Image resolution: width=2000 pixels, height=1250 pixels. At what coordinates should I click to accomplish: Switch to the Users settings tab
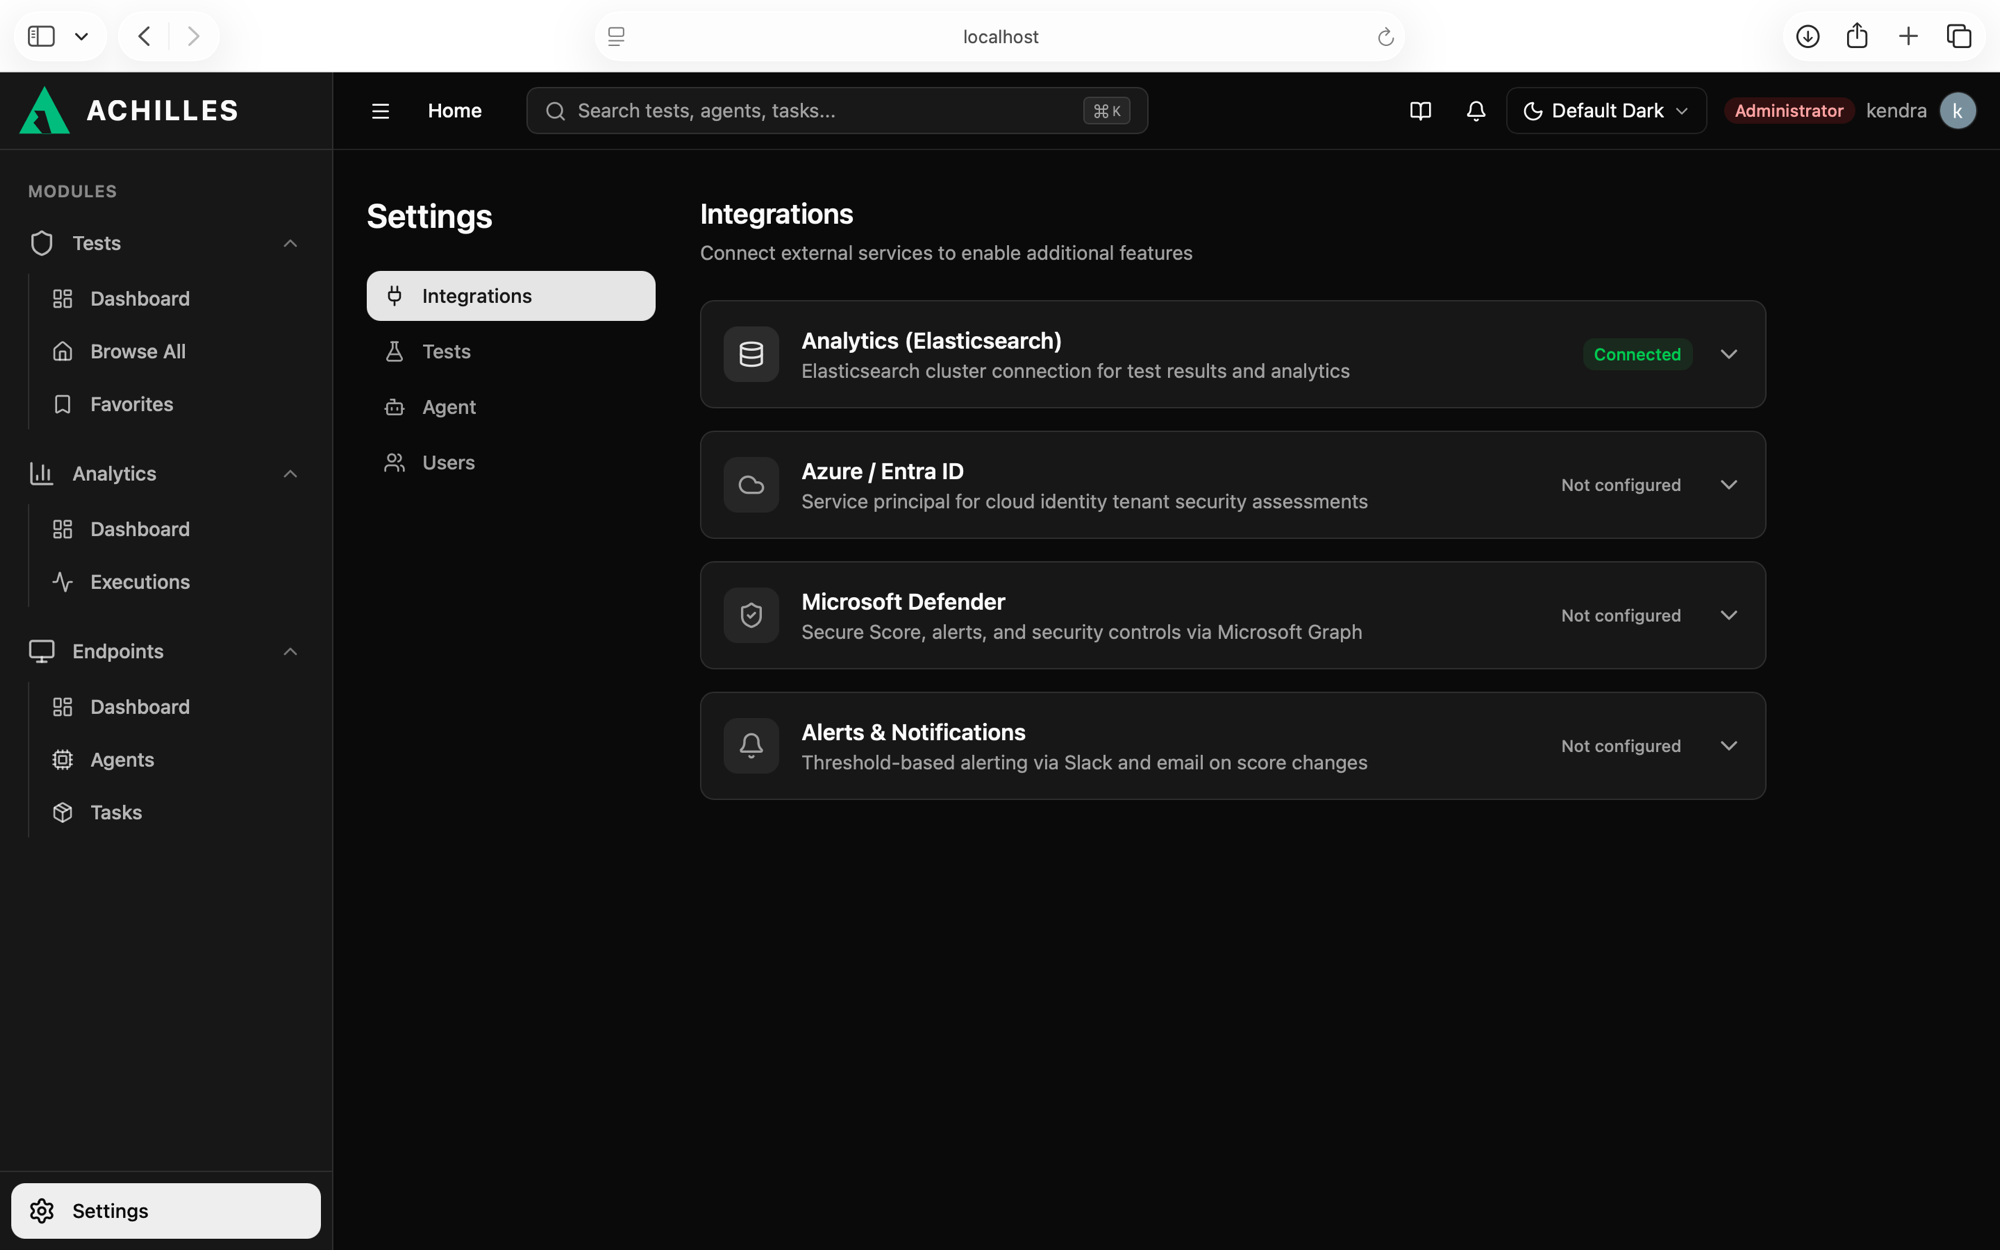click(x=511, y=463)
